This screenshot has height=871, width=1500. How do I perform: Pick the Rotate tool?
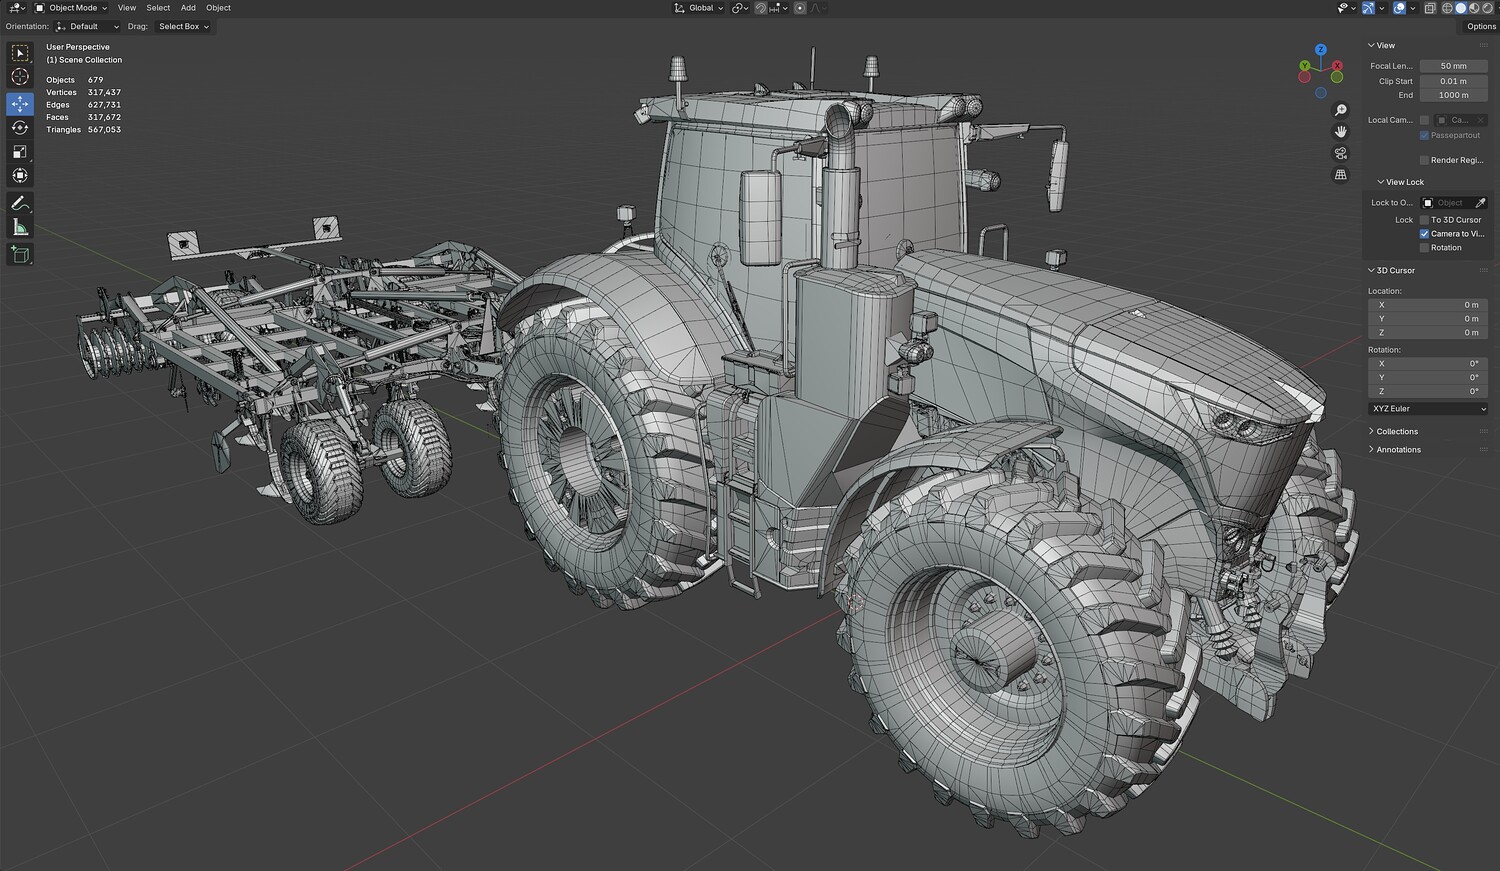(x=20, y=127)
